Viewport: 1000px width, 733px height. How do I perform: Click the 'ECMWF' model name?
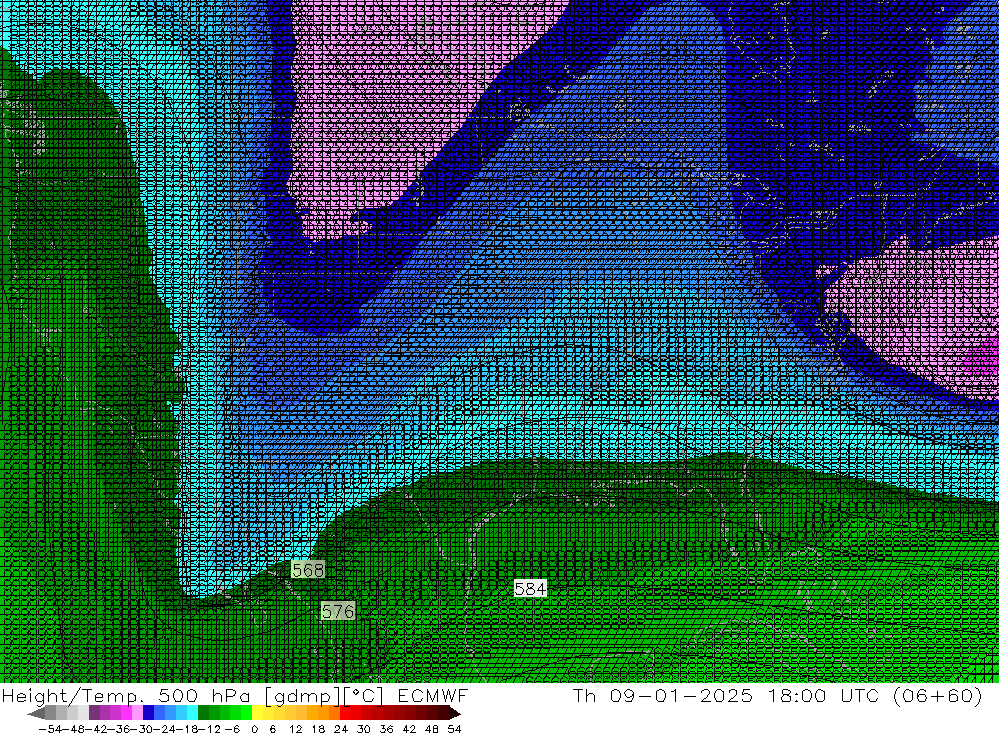click(x=433, y=696)
